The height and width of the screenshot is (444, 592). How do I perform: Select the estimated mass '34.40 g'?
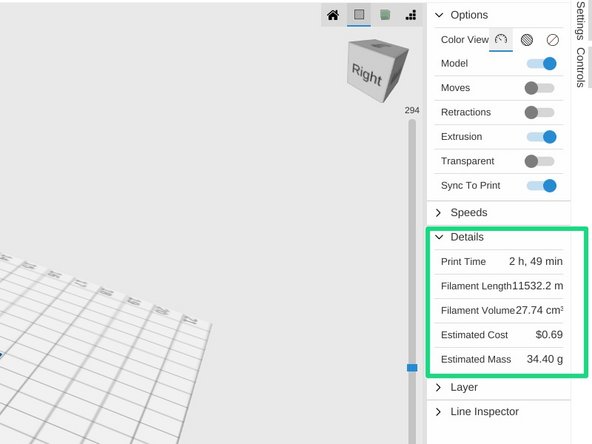click(x=545, y=359)
